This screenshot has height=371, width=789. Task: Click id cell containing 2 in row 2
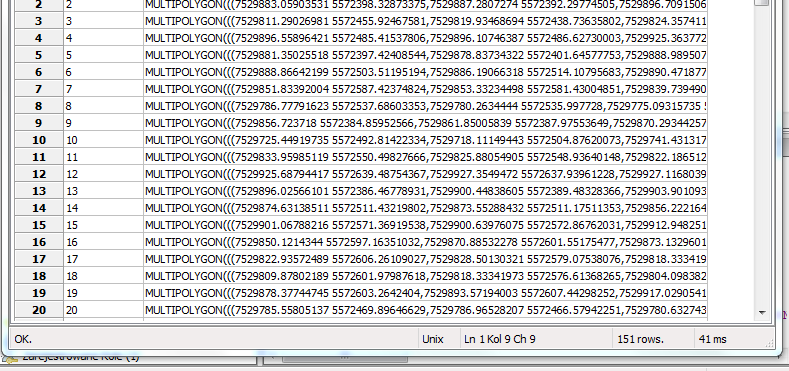(x=104, y=5)
